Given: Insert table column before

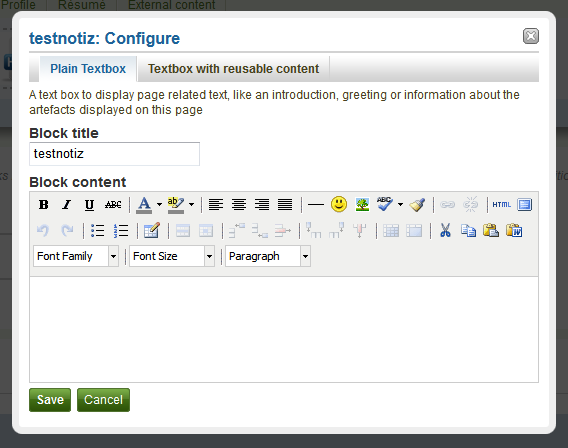Looking at the screenshot, I should tap(313, 230).
